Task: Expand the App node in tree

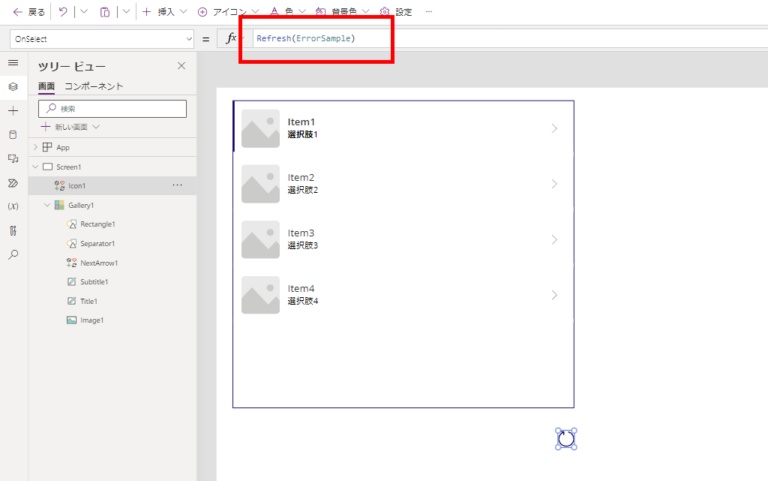Action: [35, 147]
